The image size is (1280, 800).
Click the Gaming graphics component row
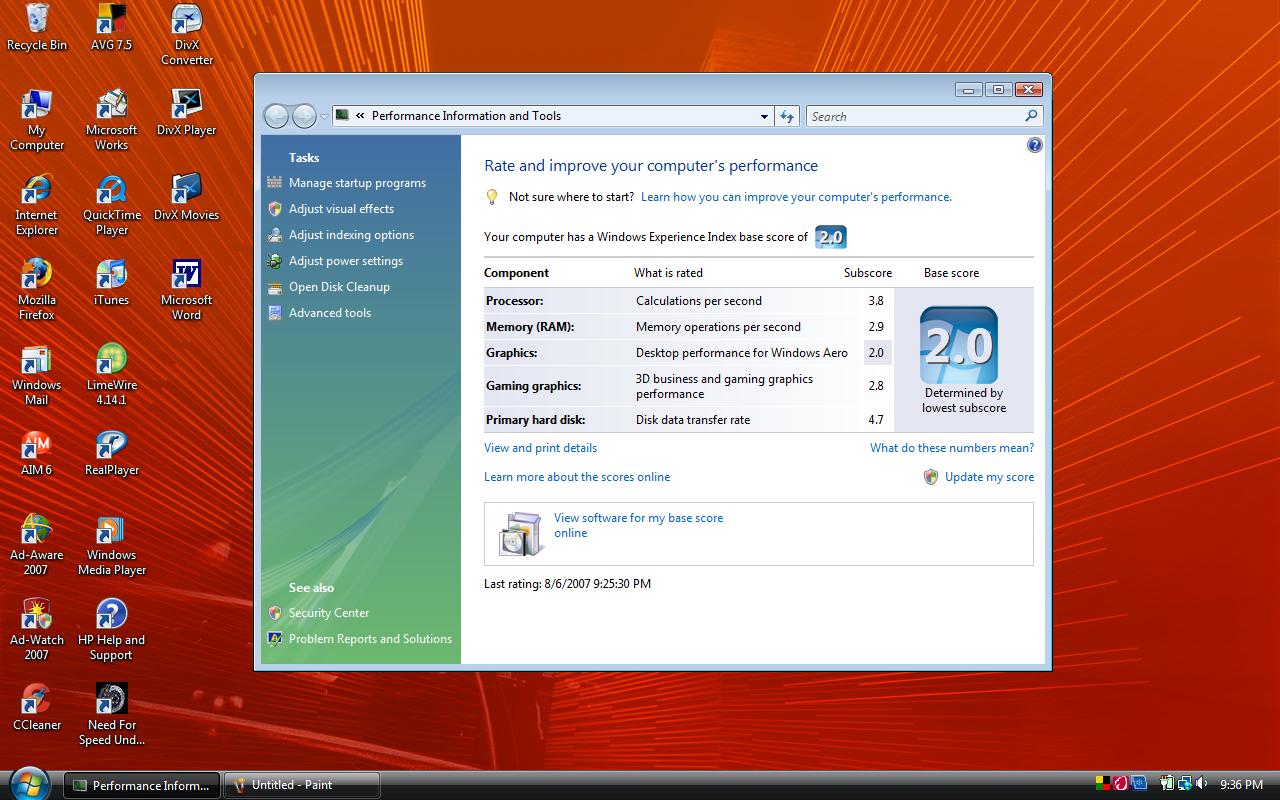689,386
